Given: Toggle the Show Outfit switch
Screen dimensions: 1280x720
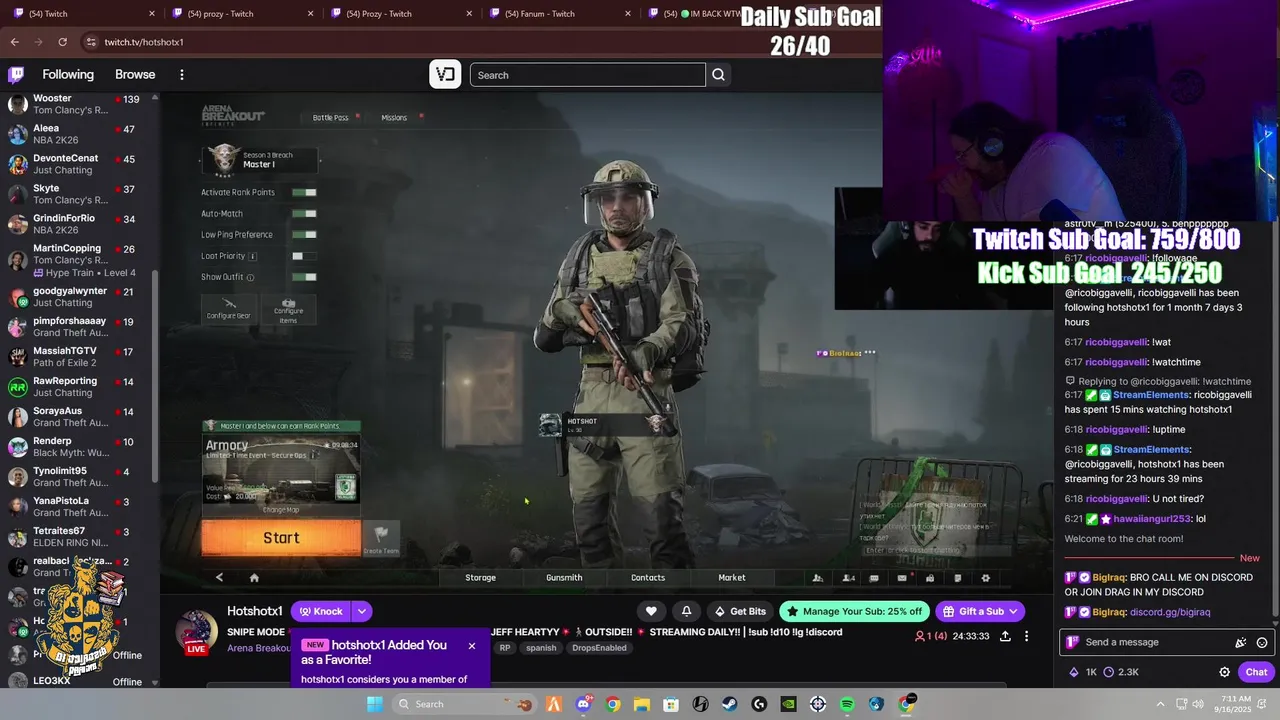Looking at the screenshot, I should (x=304, y=277).
